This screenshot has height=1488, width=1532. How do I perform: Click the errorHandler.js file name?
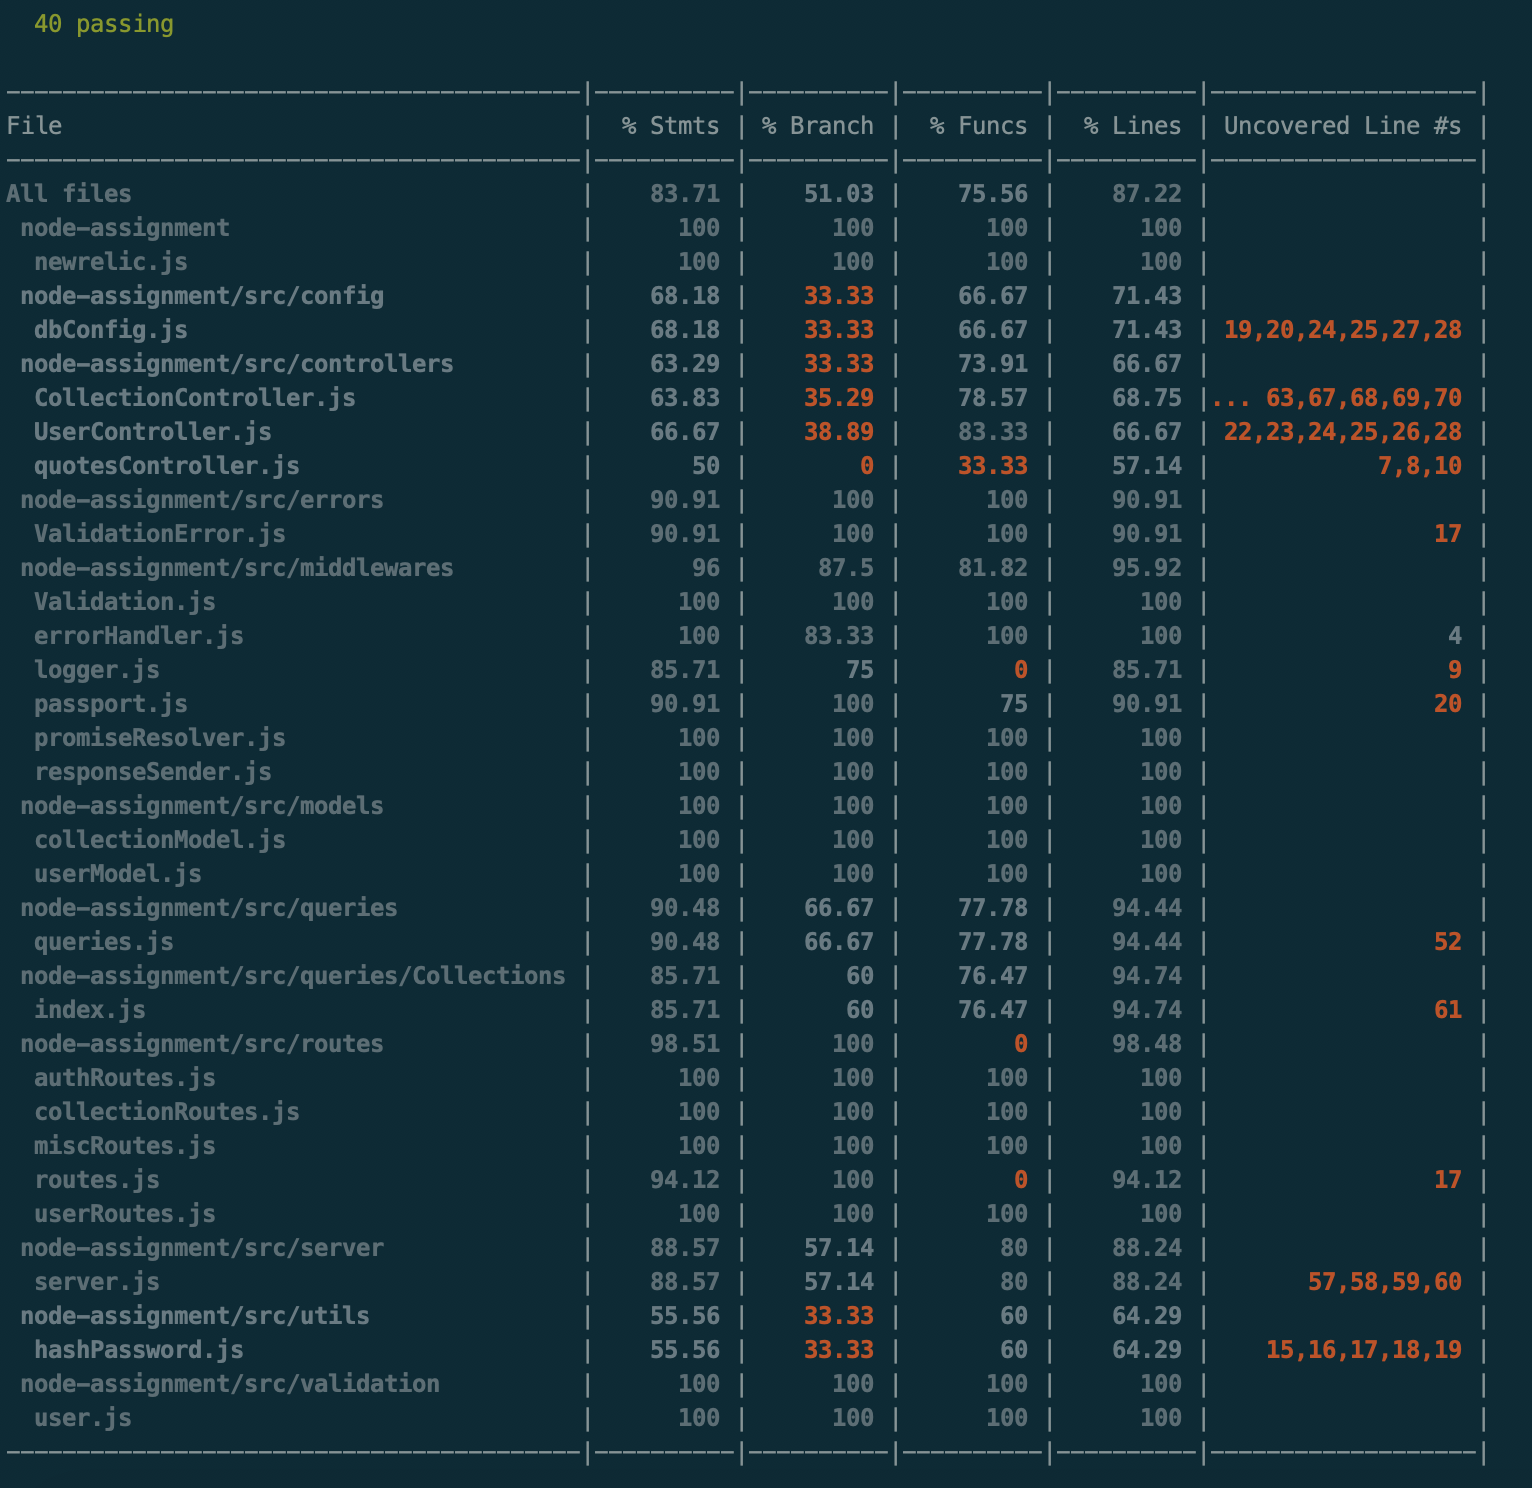139,636
